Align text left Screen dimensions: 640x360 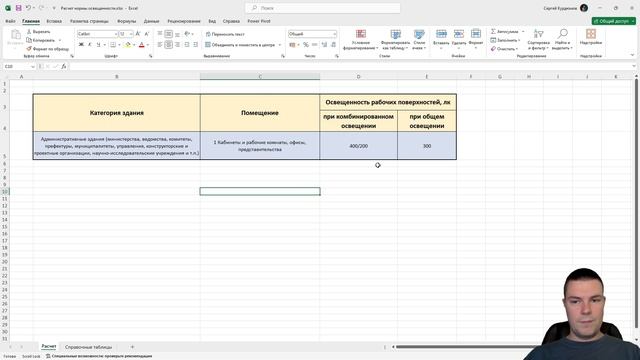[160, 44]
